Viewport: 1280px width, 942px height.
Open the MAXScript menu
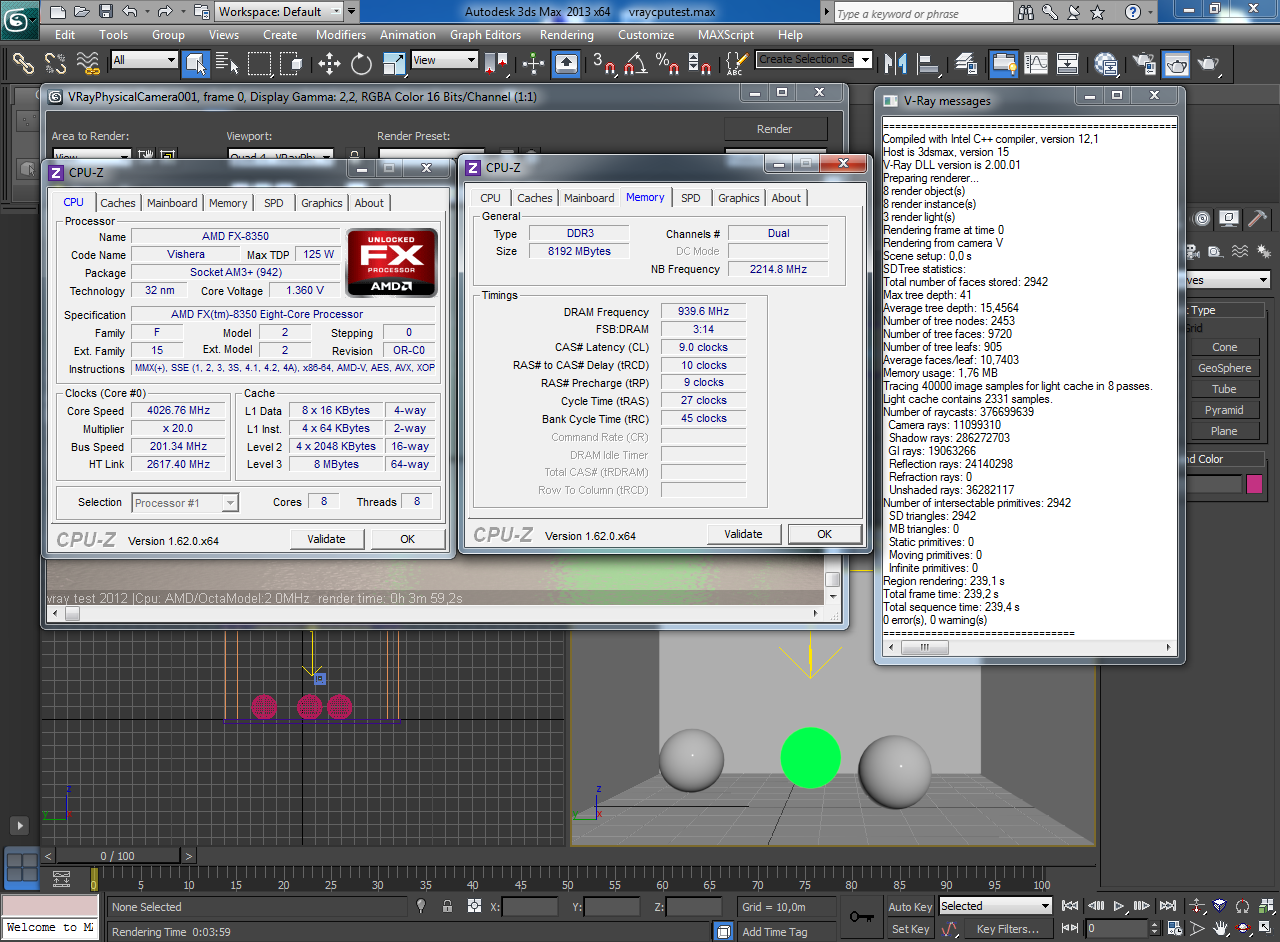point(726,35)
